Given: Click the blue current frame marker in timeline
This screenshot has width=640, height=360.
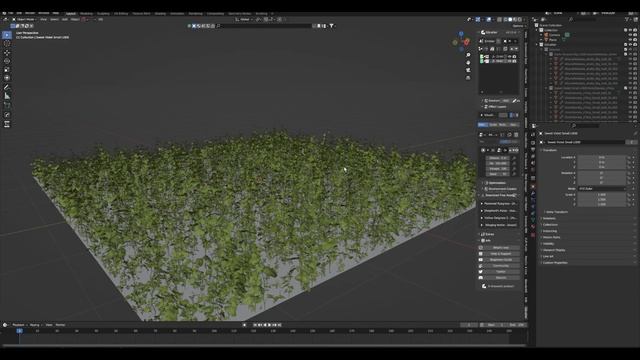Looking at the screenshot, I should tap(19, 331).
